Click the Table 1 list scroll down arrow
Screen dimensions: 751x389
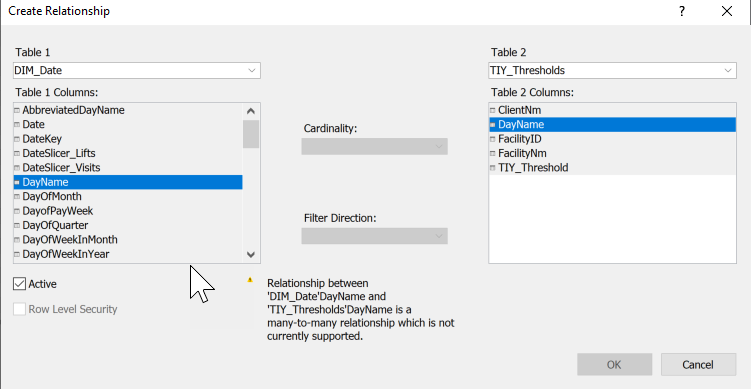[250, 254]
